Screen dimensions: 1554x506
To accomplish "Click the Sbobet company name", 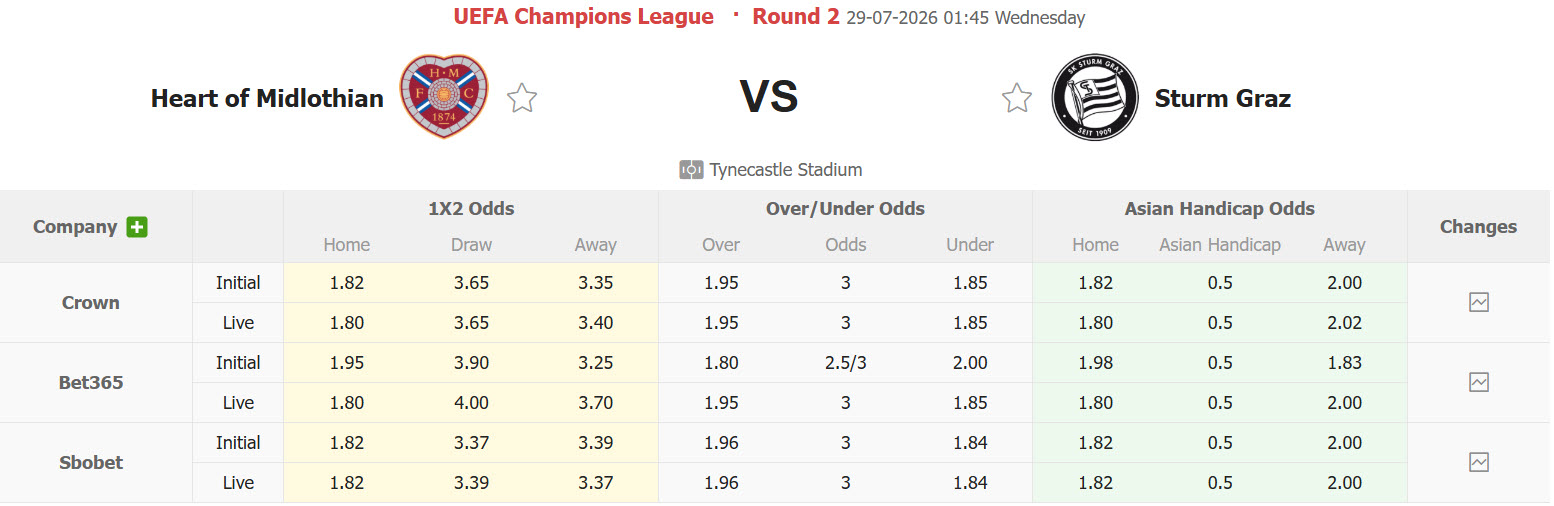I will coord(91,462).
